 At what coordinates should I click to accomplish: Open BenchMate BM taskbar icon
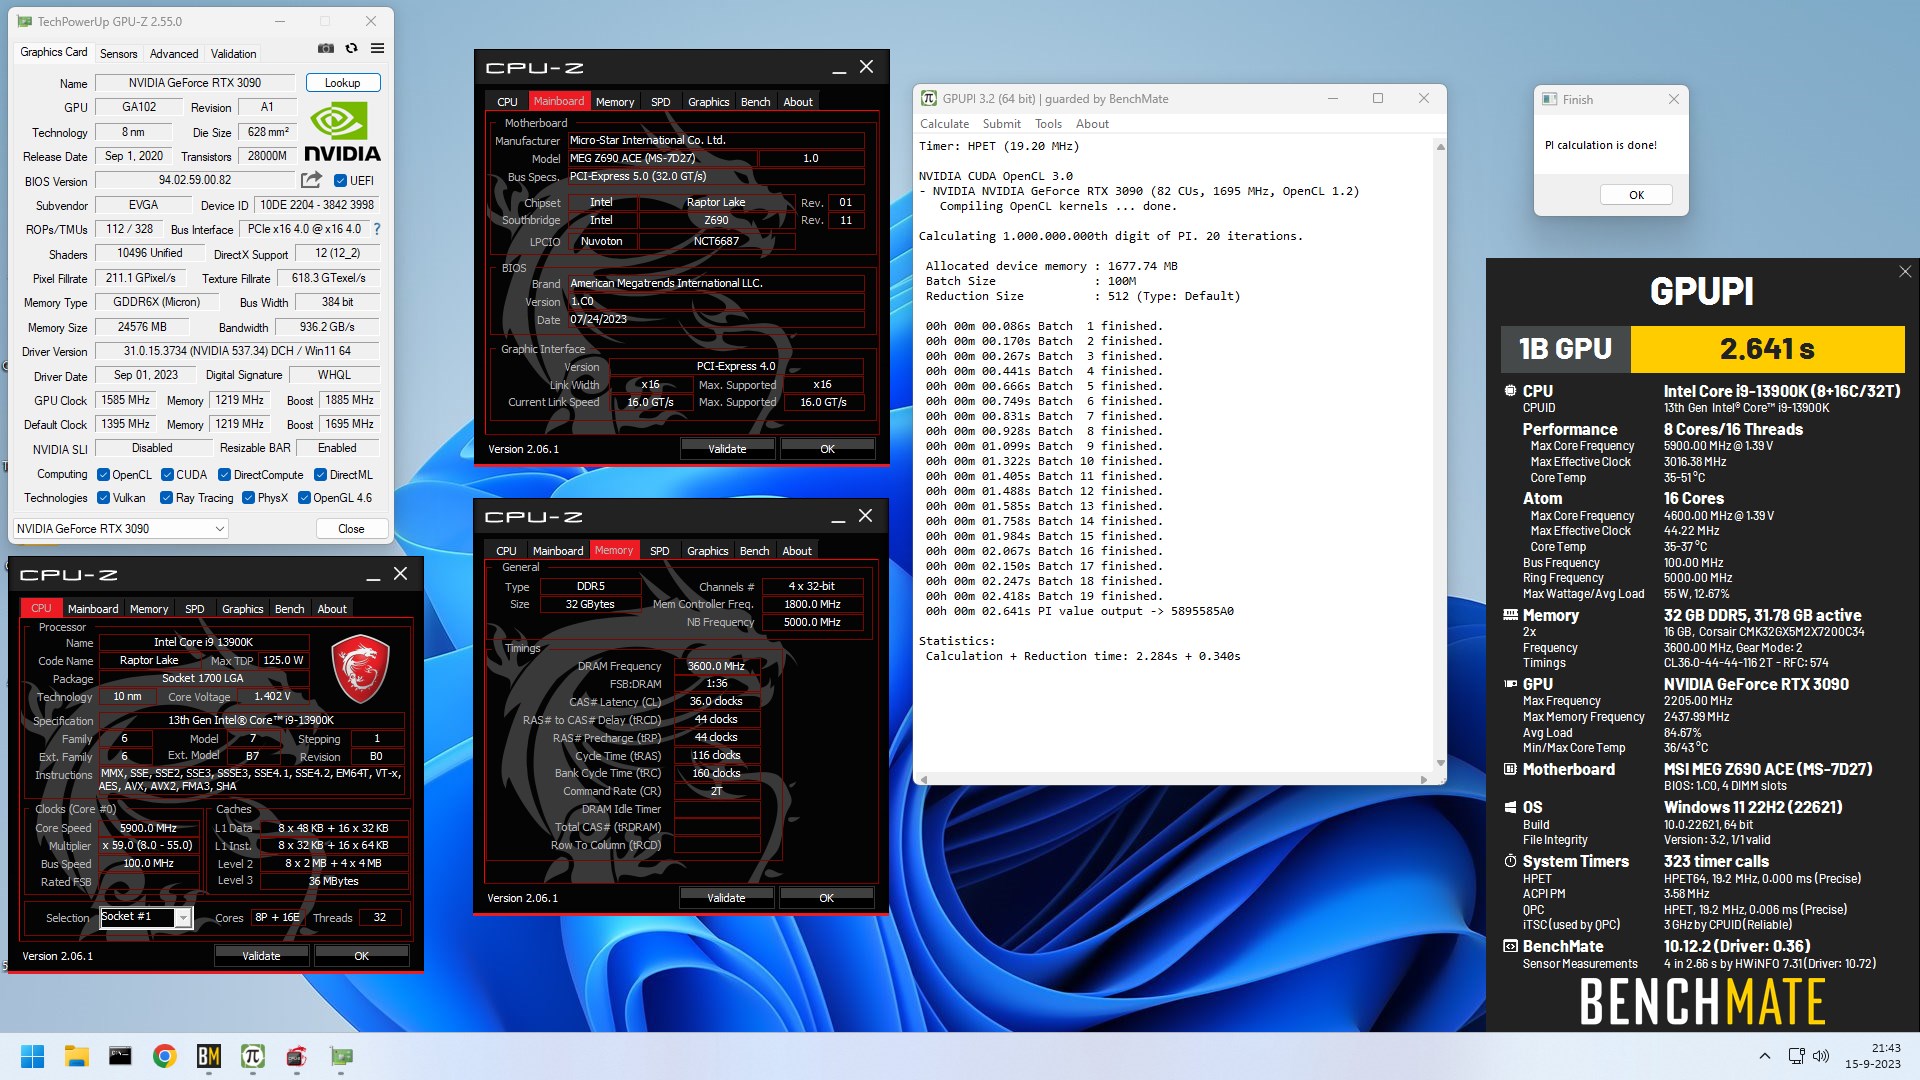click(x=208, y=1056)
